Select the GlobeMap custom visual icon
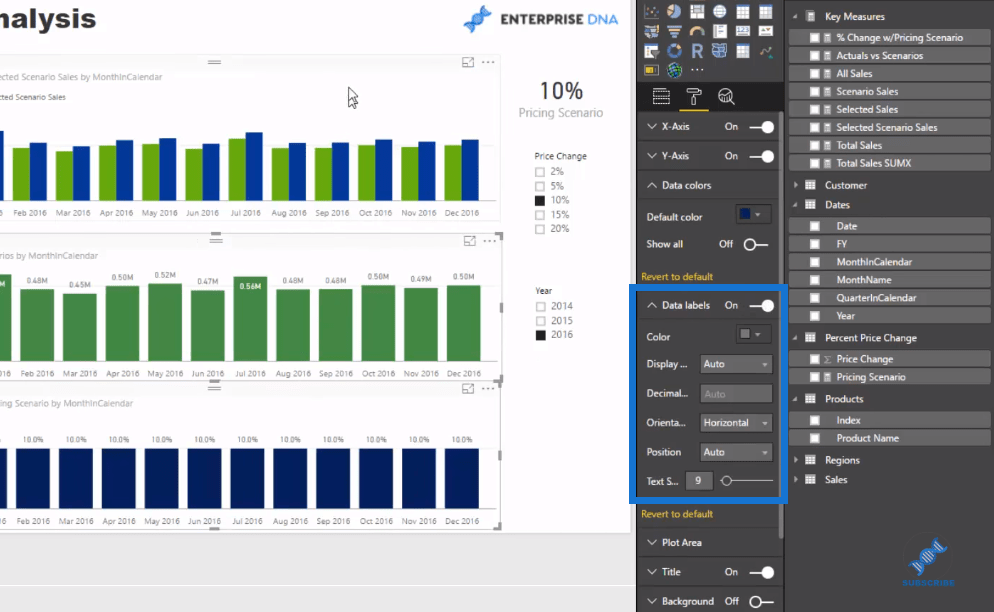This screenshot has height=612, width=994. point(674,70)
